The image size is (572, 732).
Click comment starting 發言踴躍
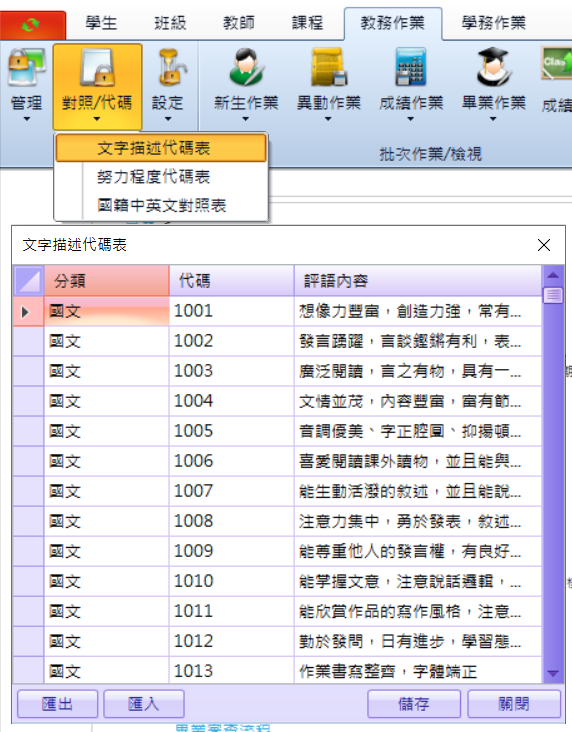pos(418,341)
